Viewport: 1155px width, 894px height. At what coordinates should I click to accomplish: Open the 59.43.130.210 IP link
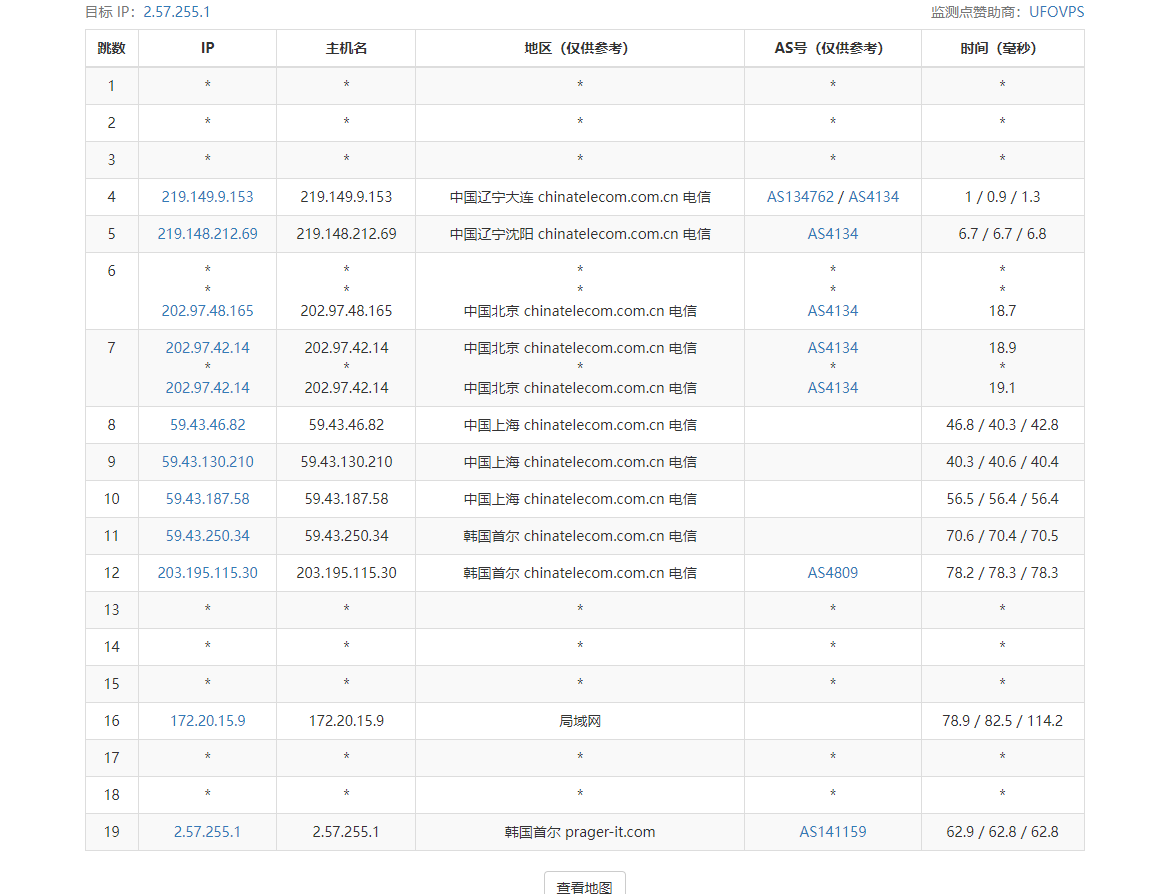click(x=207, y=462)
